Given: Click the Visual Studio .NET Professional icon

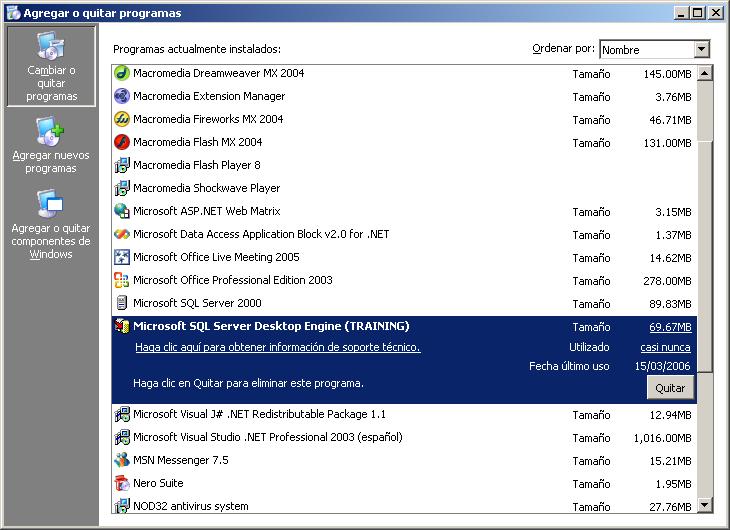Looking at the screenshot, I should click(122, 437).
